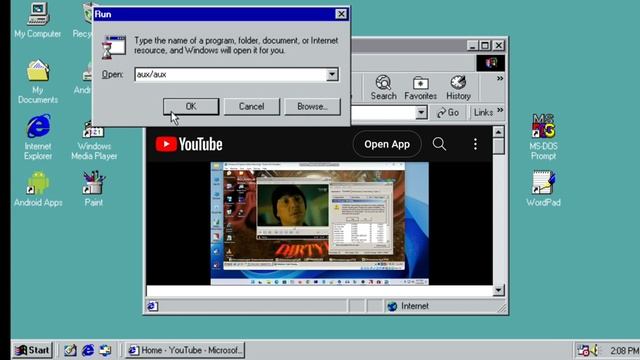
Task: Click the Internet Explorer throbber logo
Action: click(x=491, y=63)
